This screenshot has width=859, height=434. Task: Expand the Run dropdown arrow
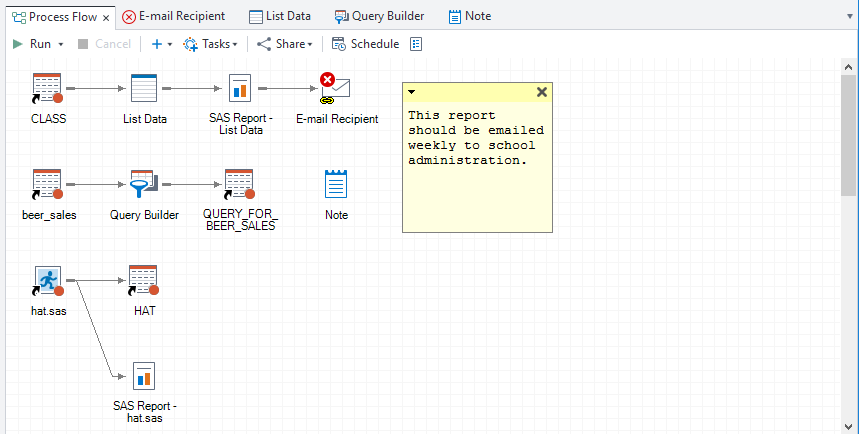click(61, 44)
